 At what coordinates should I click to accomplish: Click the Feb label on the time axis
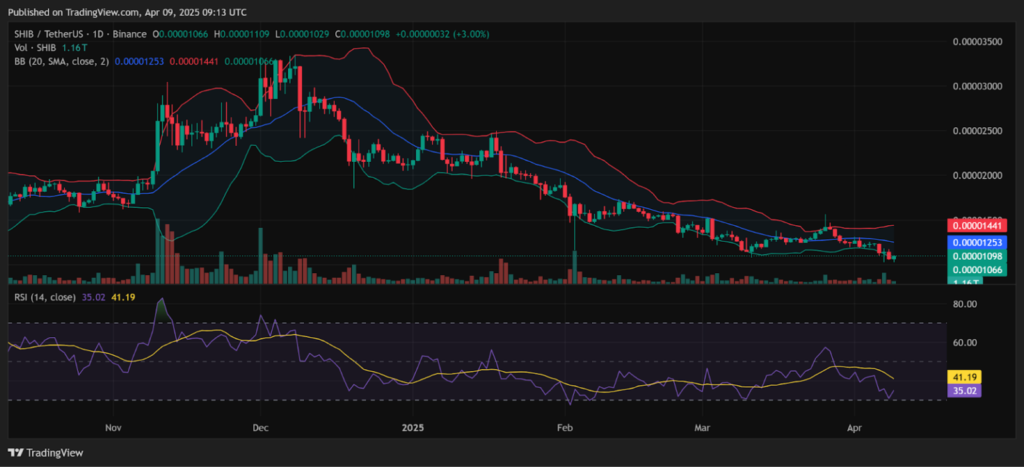click(x=565, y=425)
